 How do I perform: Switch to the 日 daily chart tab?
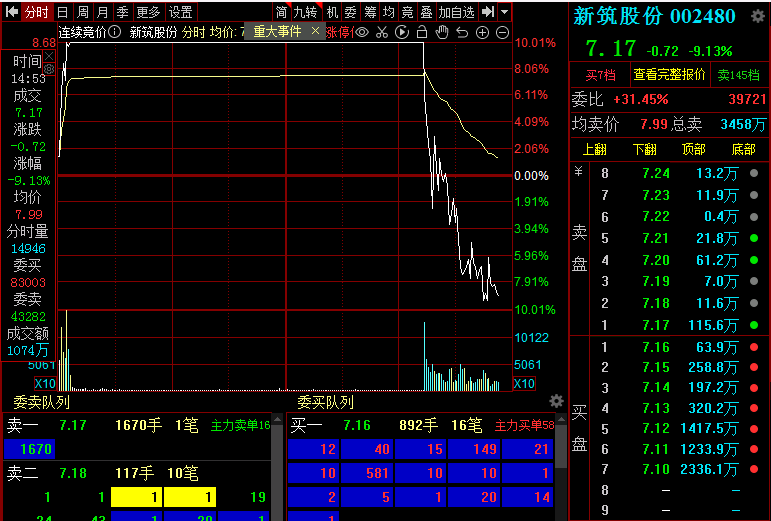tap(62, 11)
